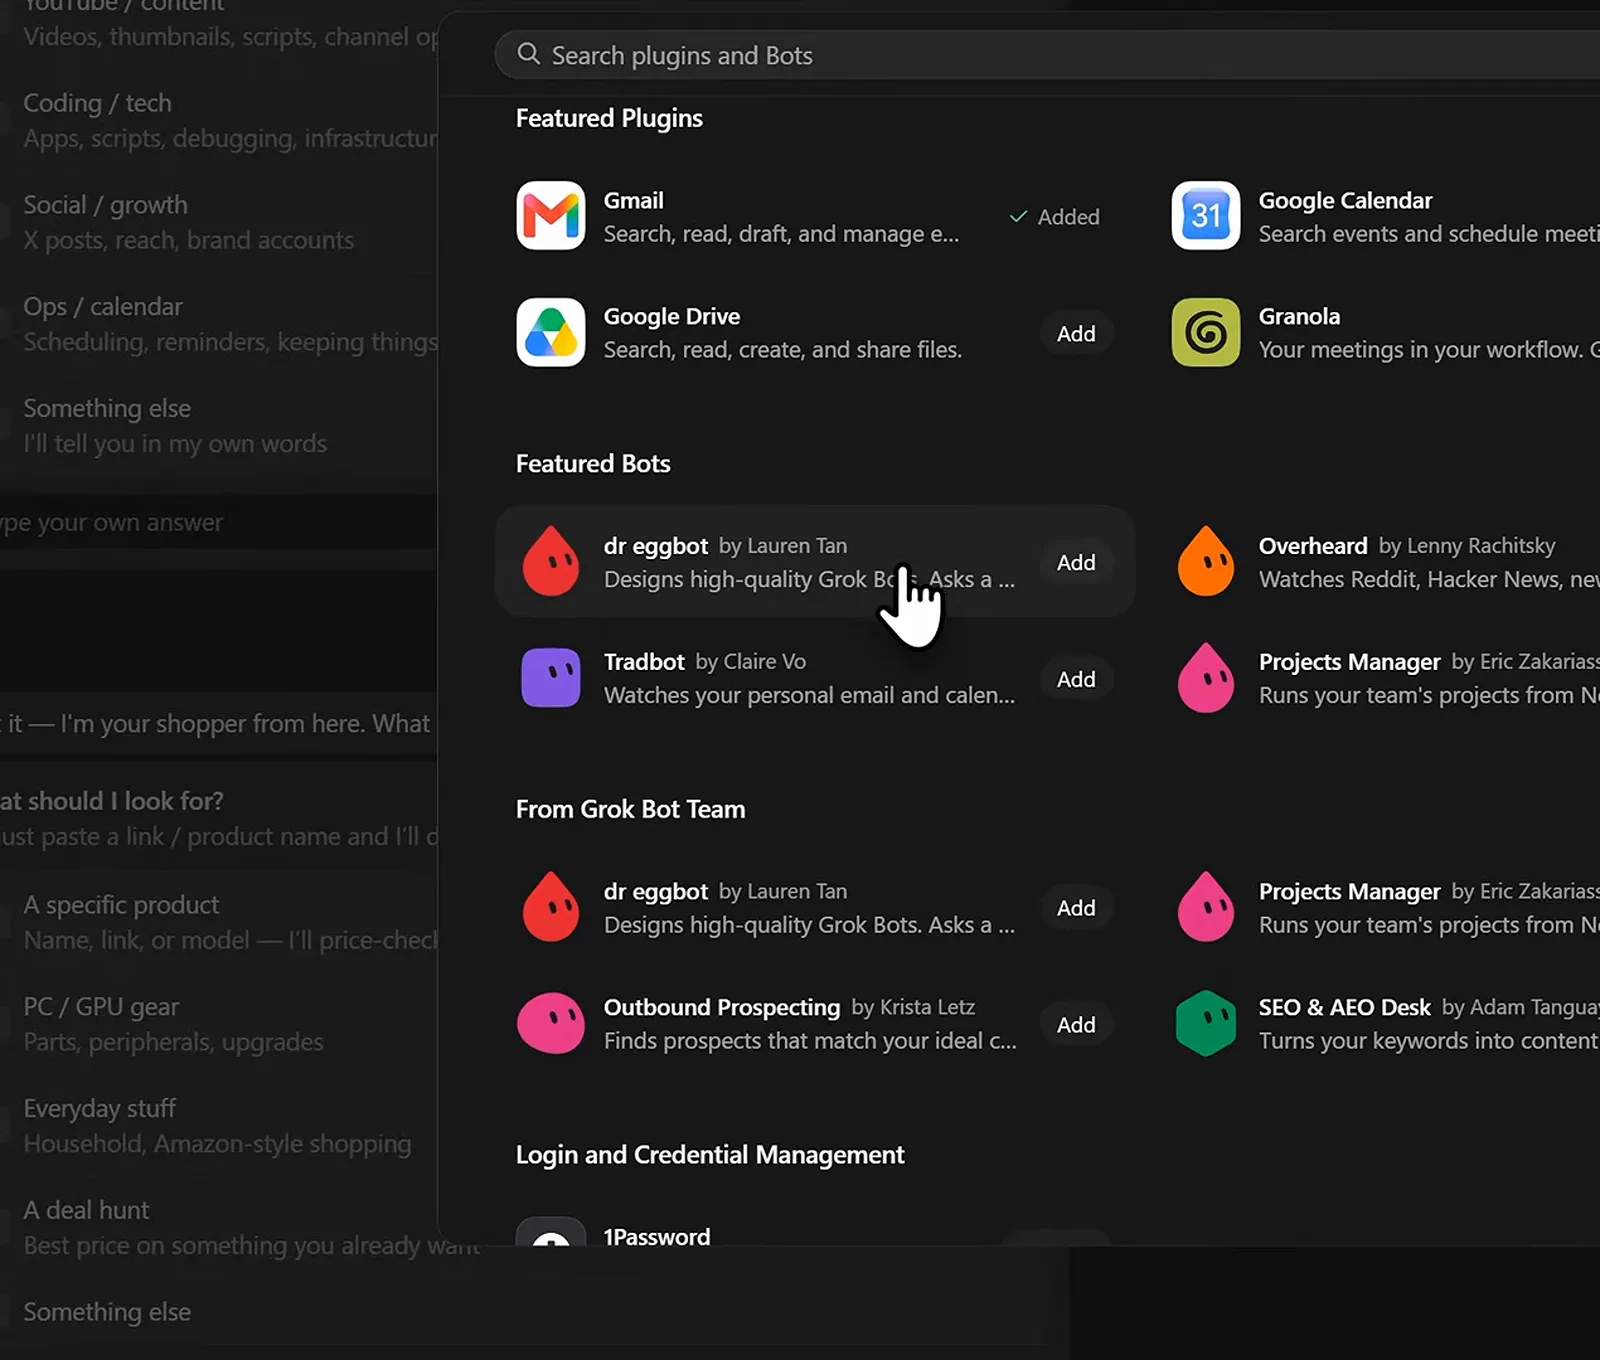Add dr eggbot from Featured Bots
The image size is (1600, 1360).
coord(1076,563)
